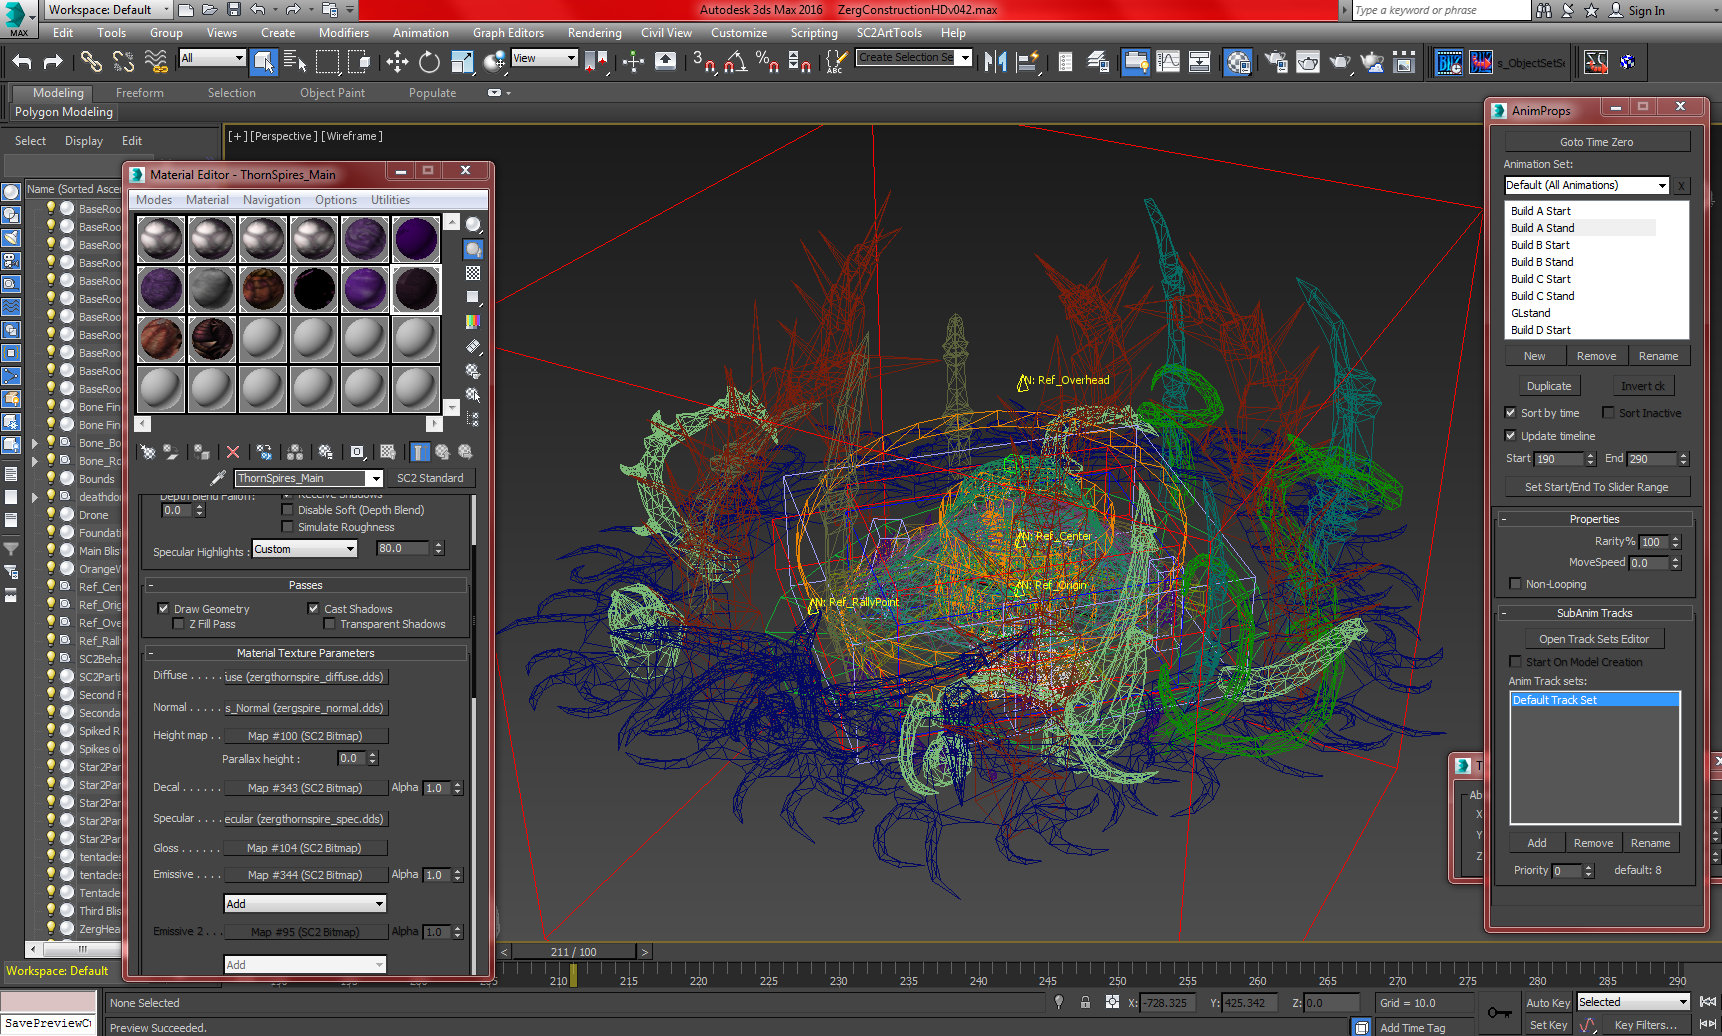Click the Render Setup icon
This screenshot has width=1722, height=1036.
pyautogui.click(x=1276, y=62)
